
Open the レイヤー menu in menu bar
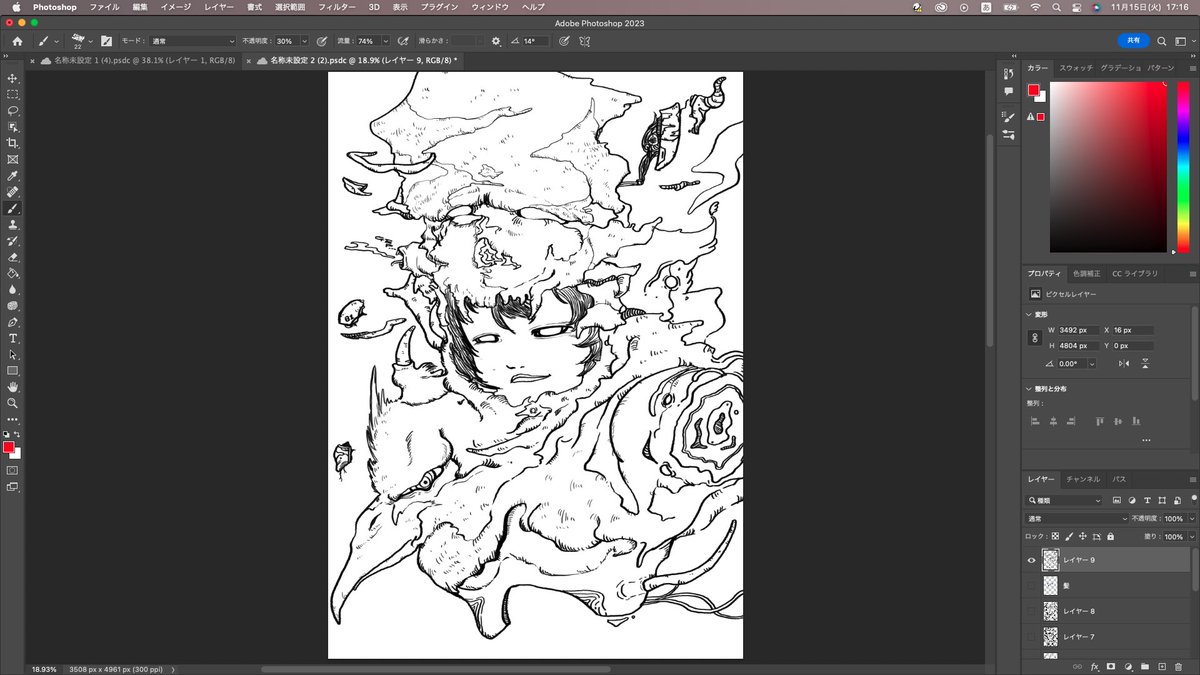click(x=219, y=7)
